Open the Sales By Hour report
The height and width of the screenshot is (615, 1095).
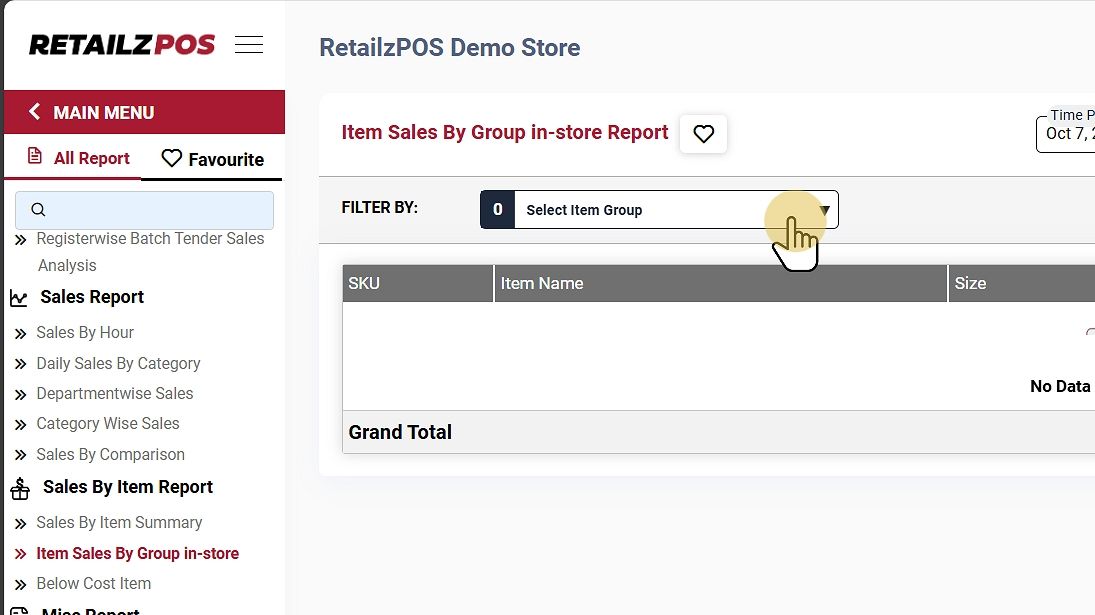coord(85,332)
